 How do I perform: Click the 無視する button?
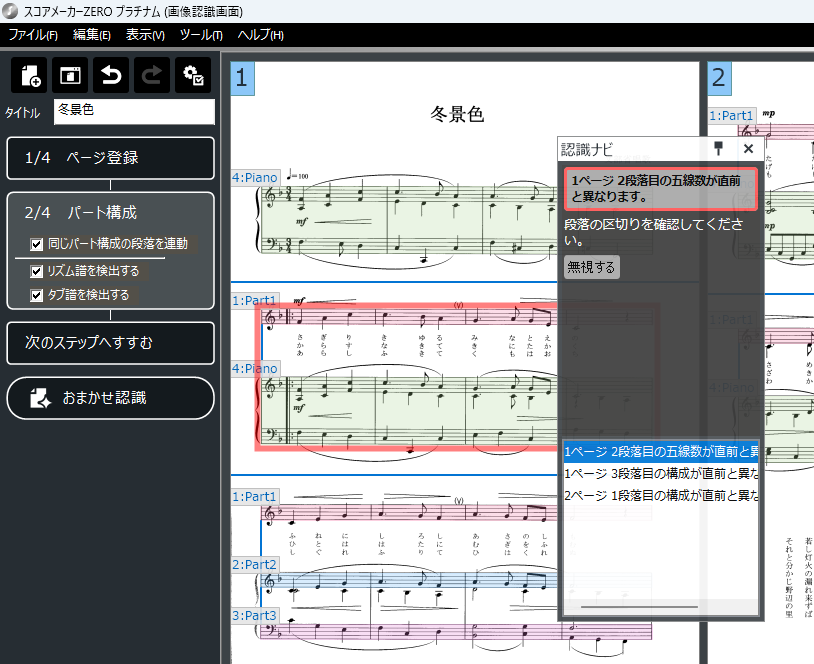pyautogui.click(x=591, y=267)
